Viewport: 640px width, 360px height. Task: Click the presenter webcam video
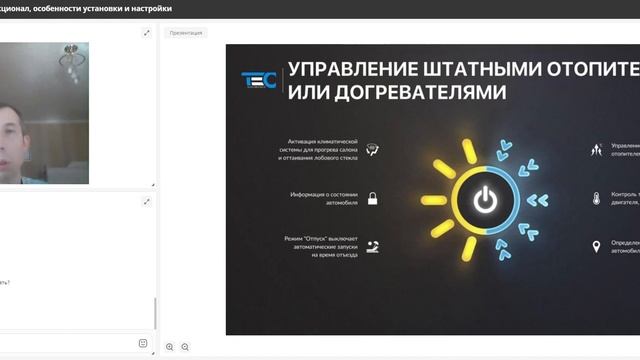[44, 113]
